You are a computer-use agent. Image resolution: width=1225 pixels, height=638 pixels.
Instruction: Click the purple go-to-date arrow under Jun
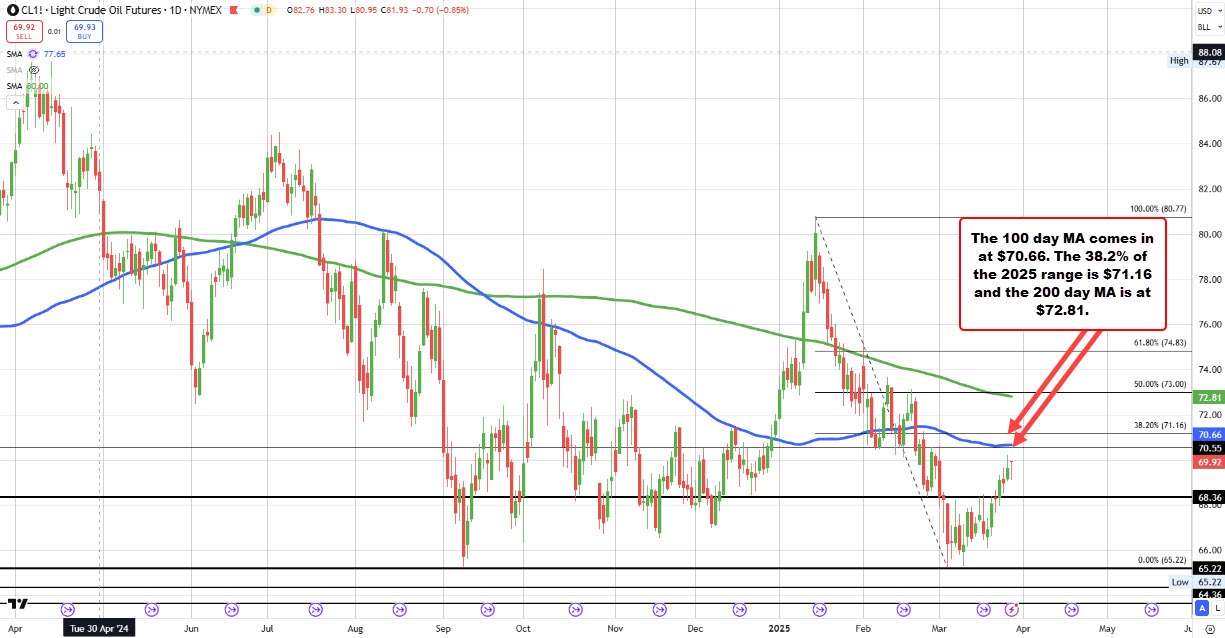click(231, 608)
